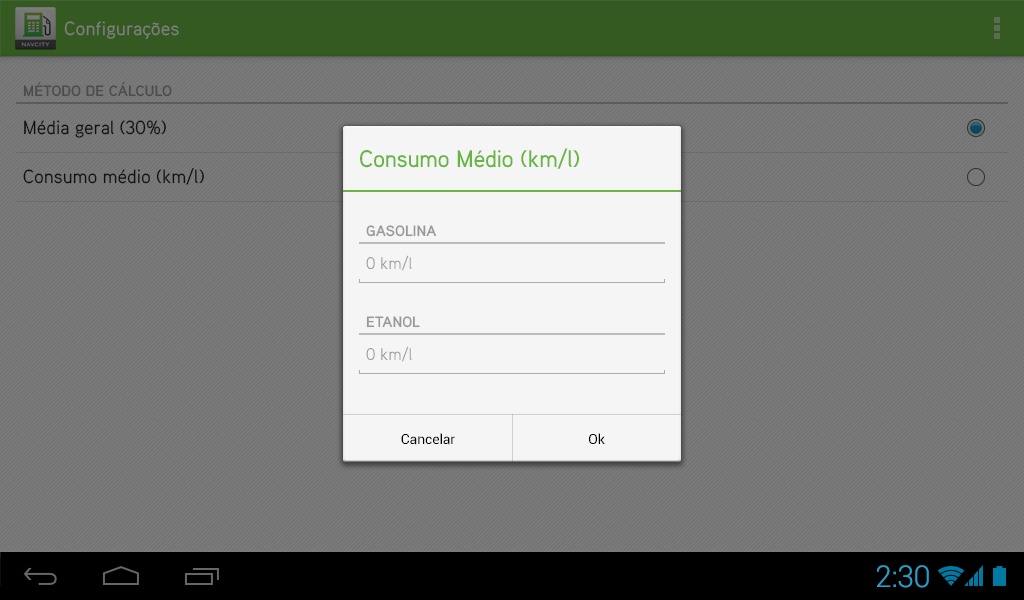Tap the MÉTODO DE CÁLCULO header

click(97, 91)
